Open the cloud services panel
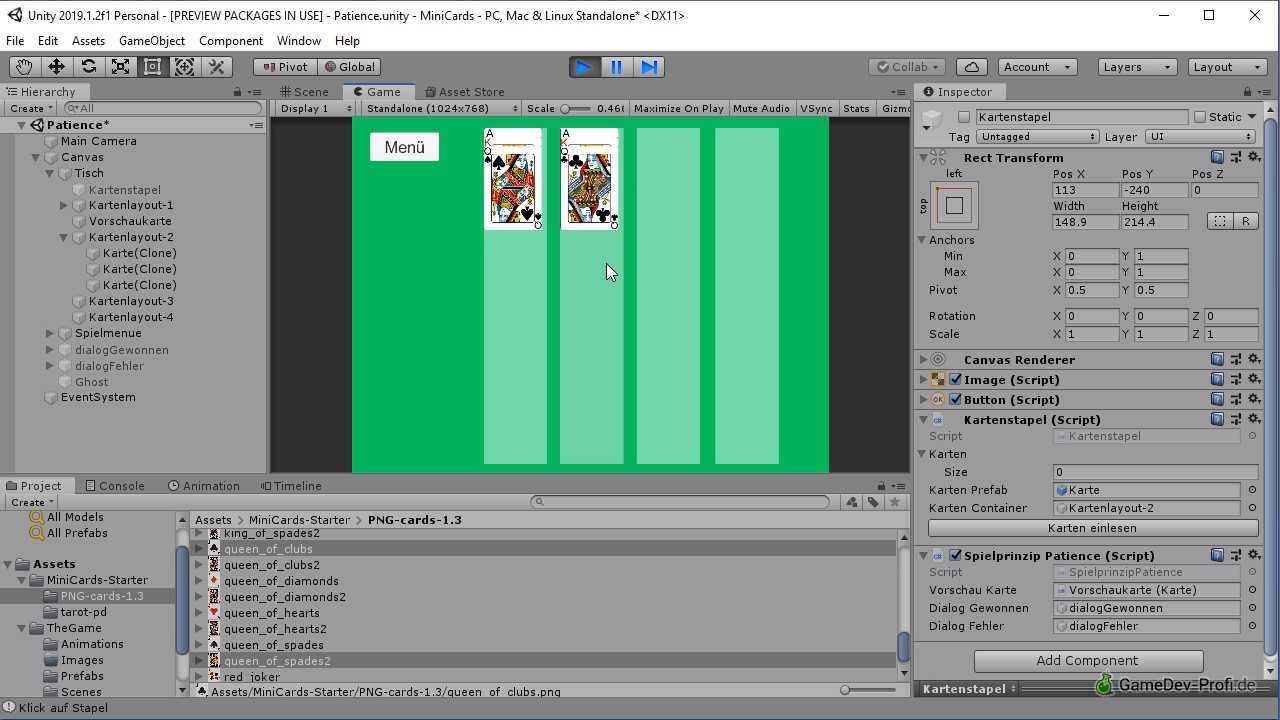This screenshot has height=720, width=1280. [x=970, y=67]
